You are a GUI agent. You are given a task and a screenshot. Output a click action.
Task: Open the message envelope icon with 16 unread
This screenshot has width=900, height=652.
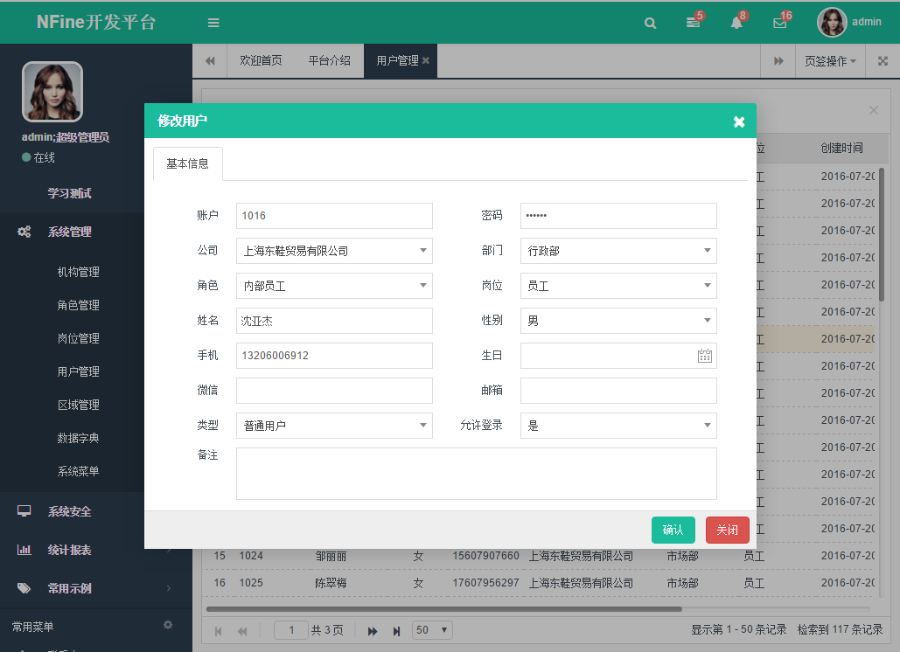coord(780,22)
